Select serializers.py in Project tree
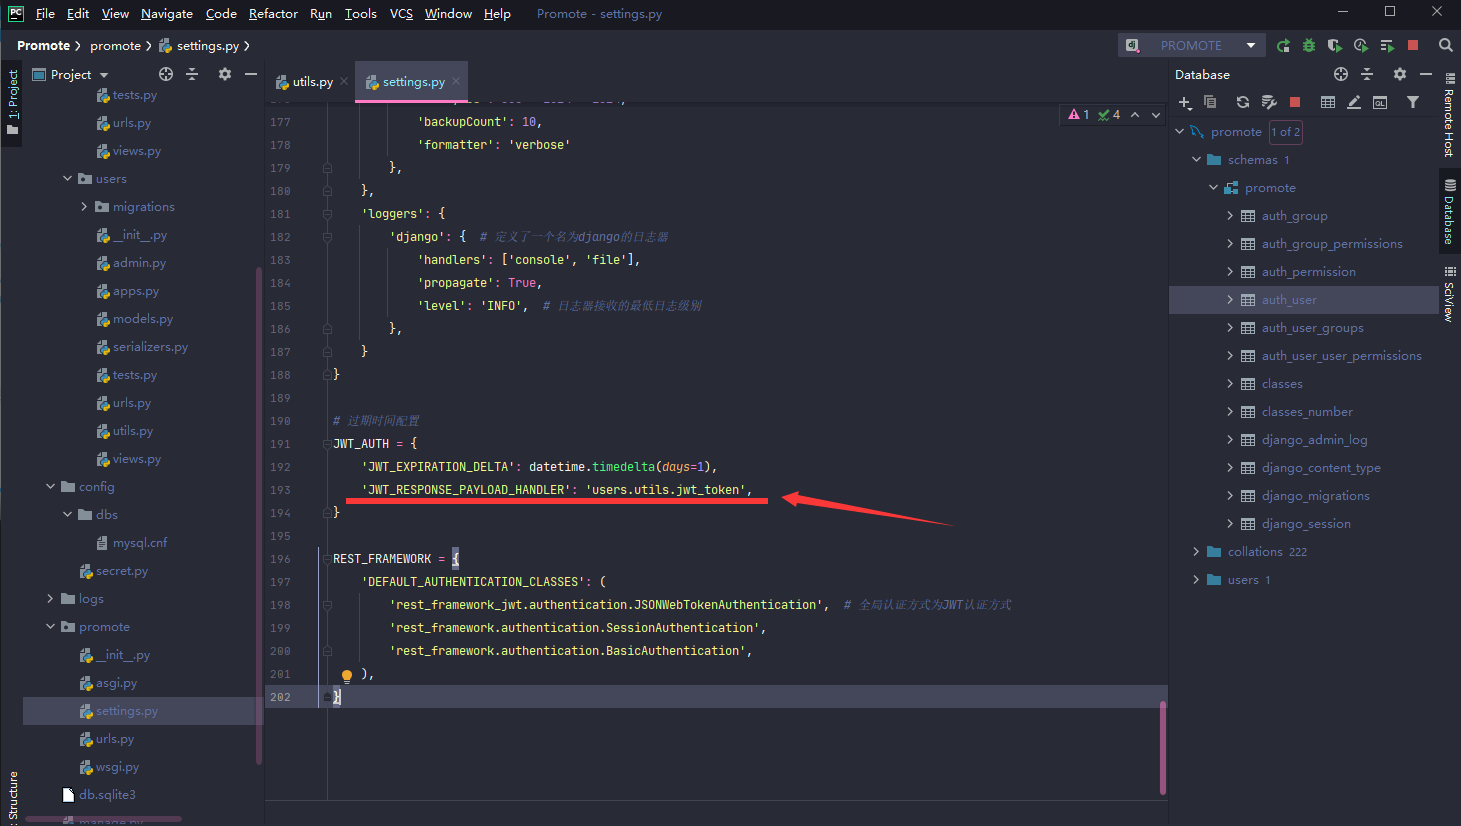Screen dimensions: 1461x826 [150, 347]
